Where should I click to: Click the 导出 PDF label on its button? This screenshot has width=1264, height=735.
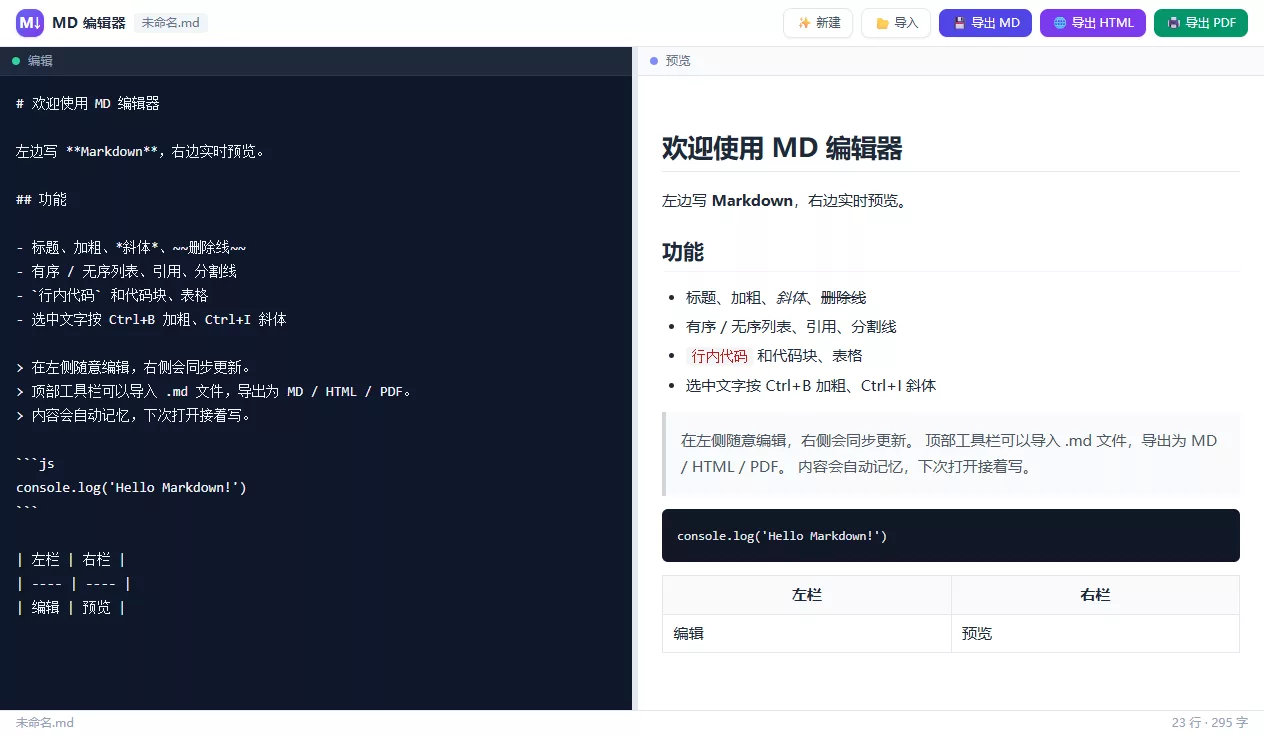(x=1210, y=23)
